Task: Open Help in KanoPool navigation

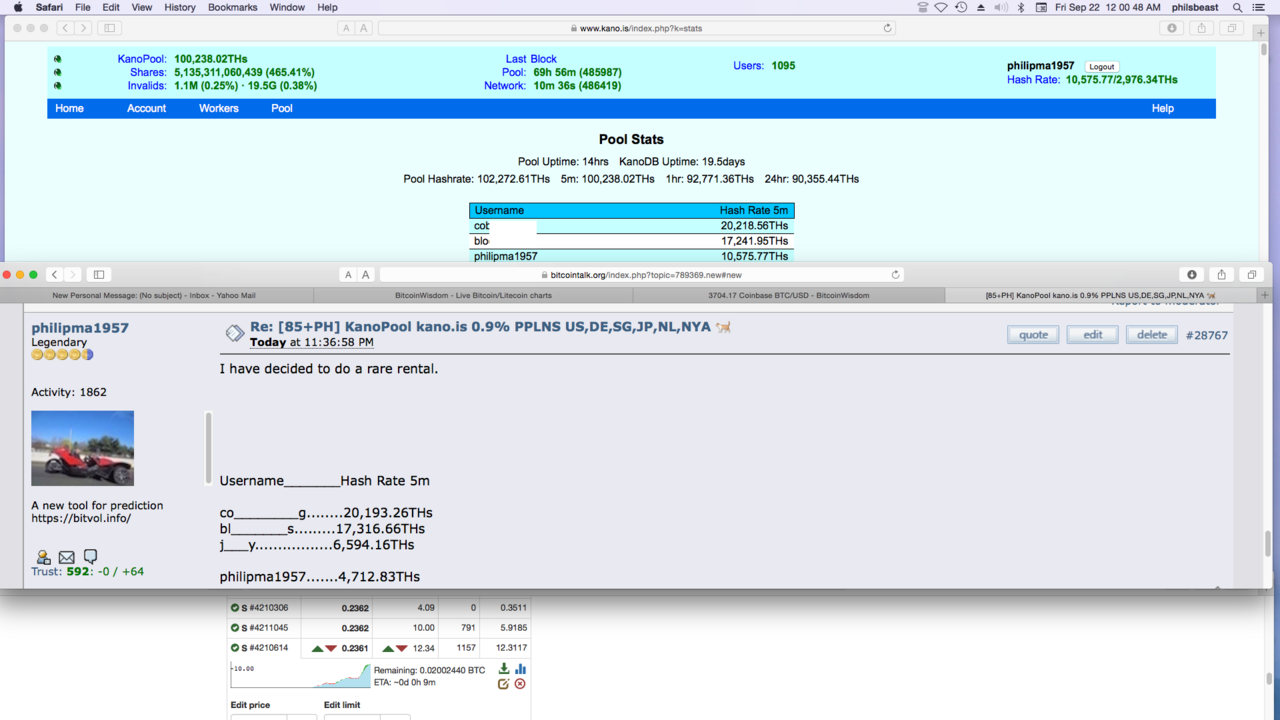Action: [1162, 108]
